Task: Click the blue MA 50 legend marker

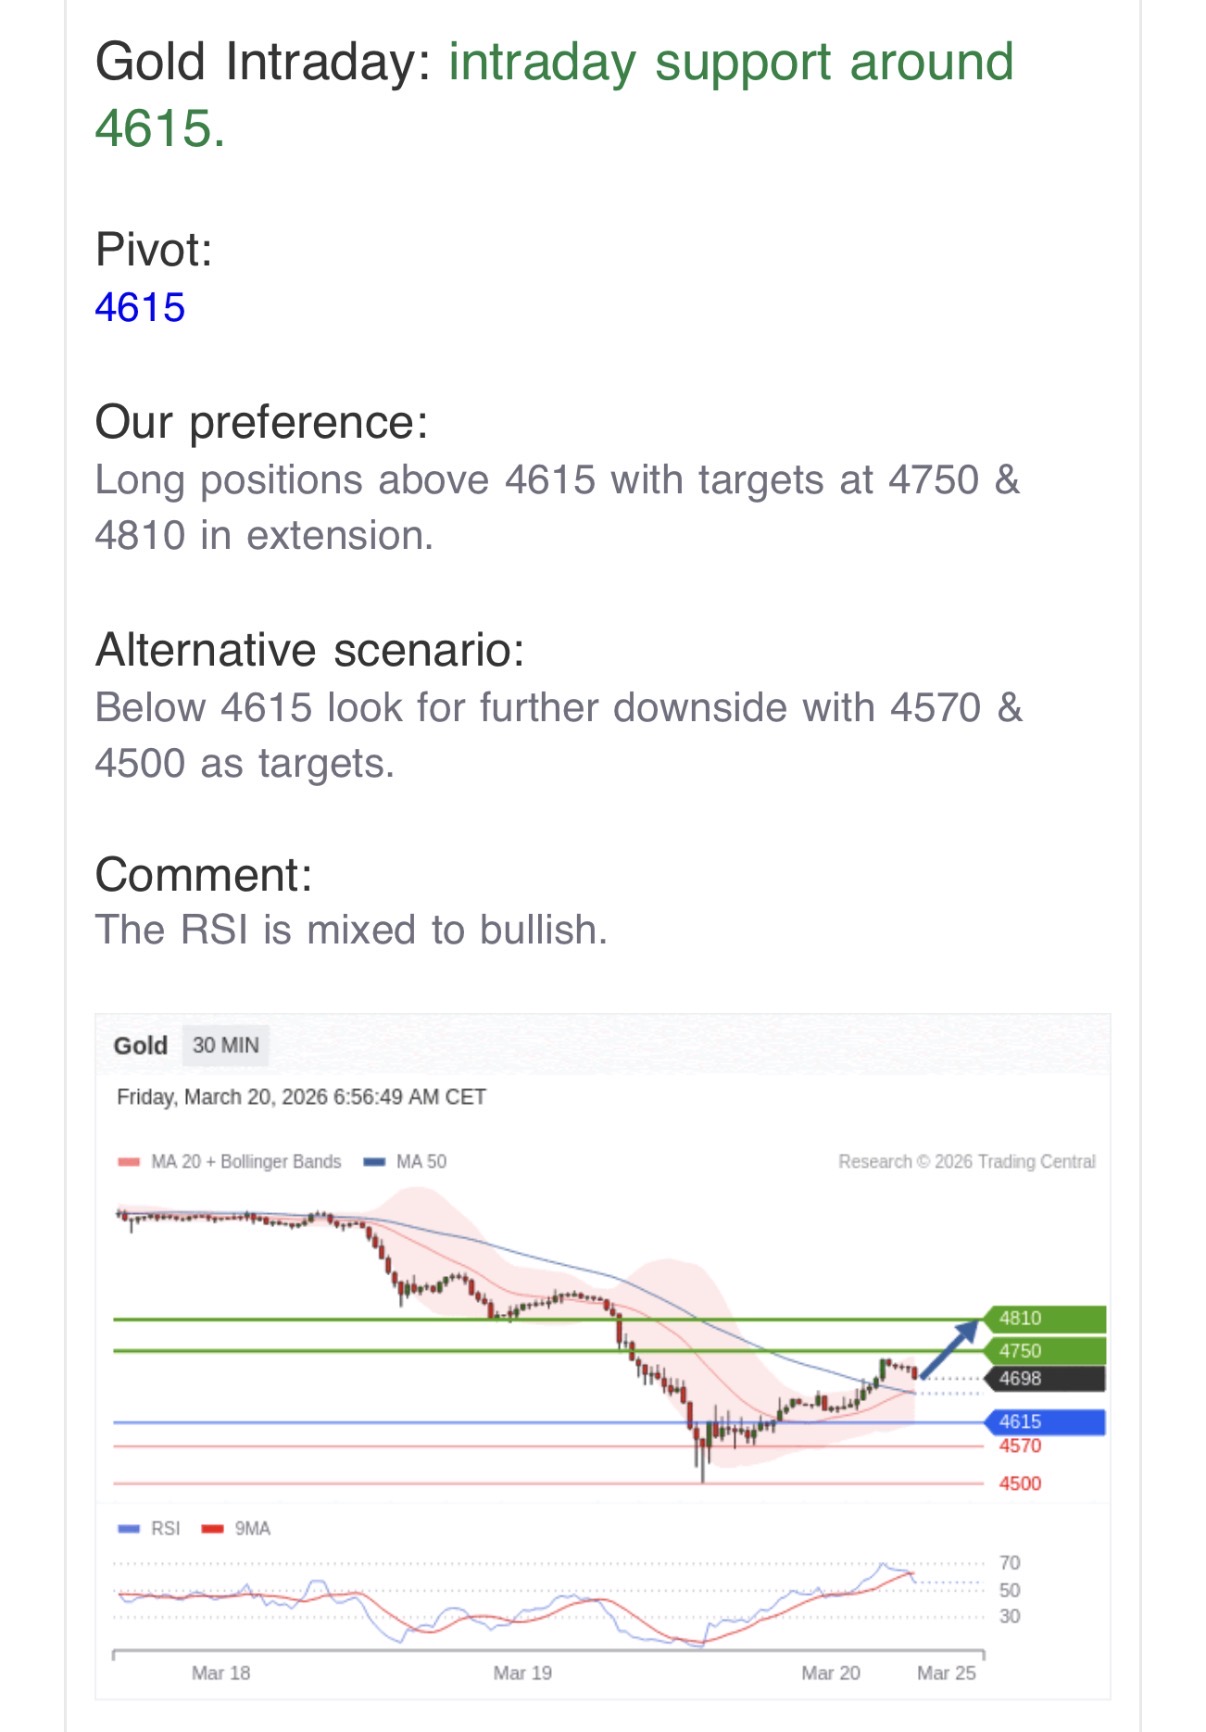Action: (374, 1162)
